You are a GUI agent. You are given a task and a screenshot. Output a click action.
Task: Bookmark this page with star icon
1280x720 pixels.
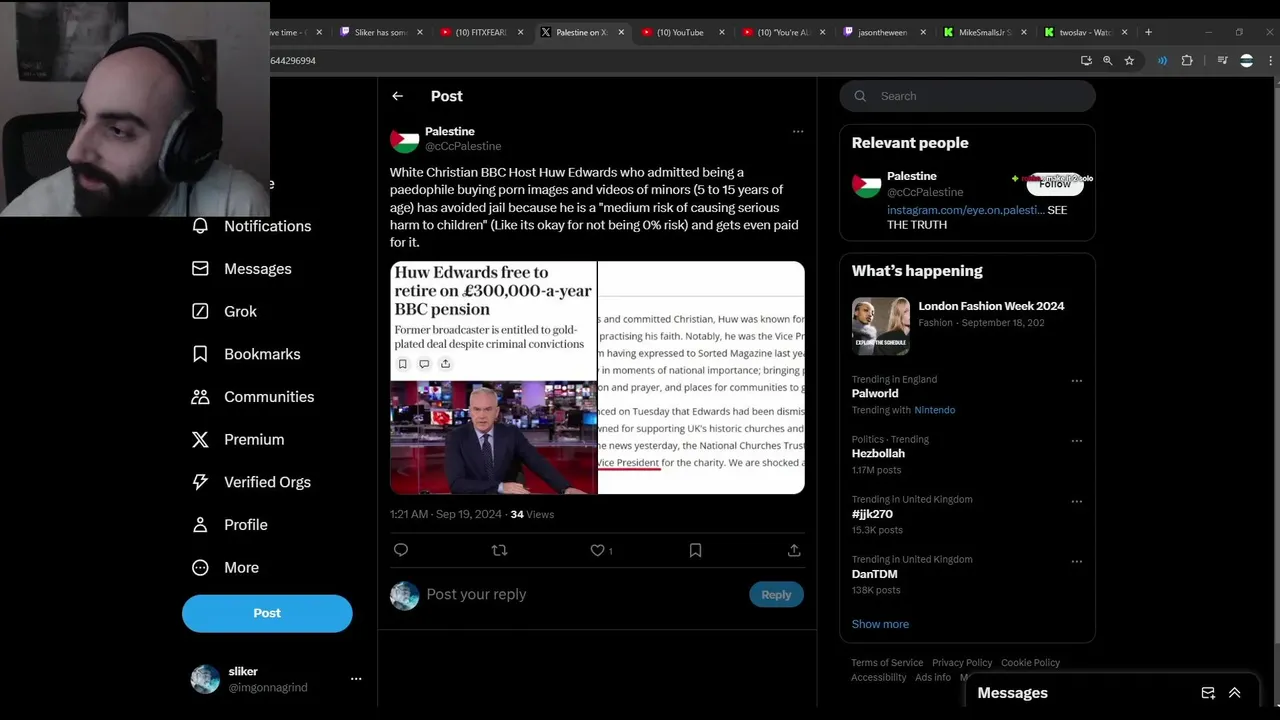pos(1129,61)
